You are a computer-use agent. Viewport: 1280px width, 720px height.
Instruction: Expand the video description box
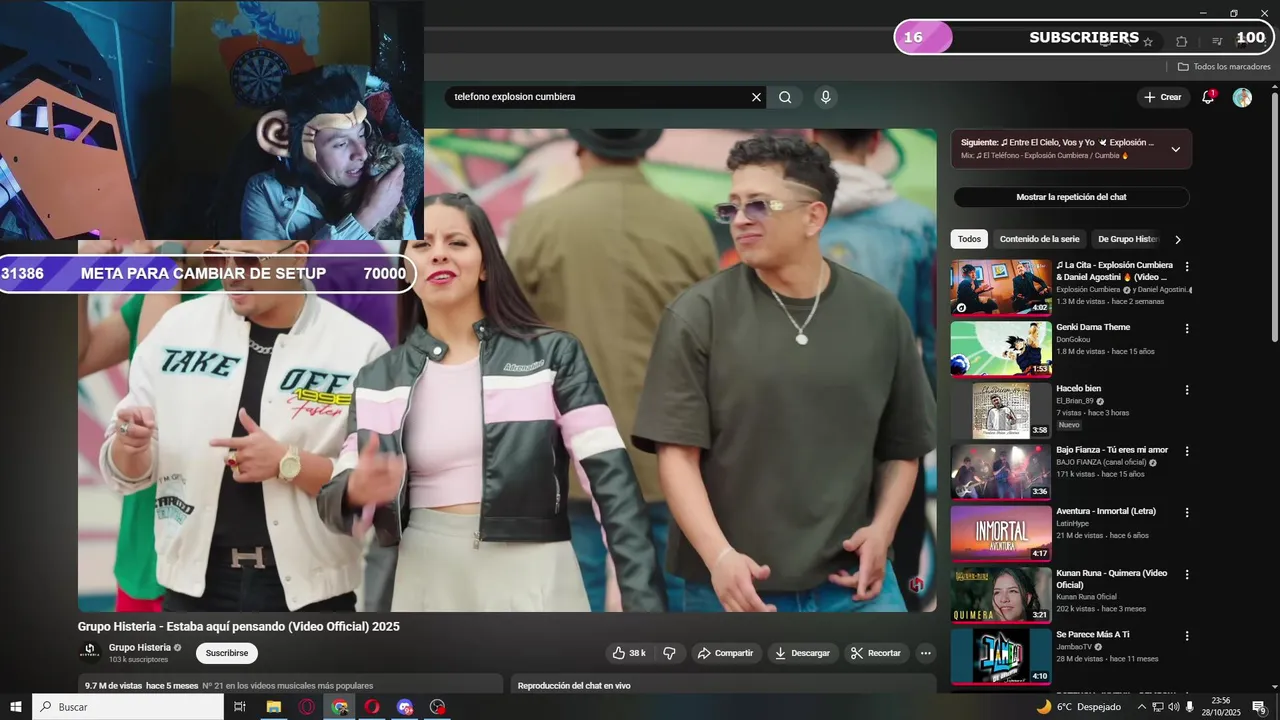coord(290,684)
